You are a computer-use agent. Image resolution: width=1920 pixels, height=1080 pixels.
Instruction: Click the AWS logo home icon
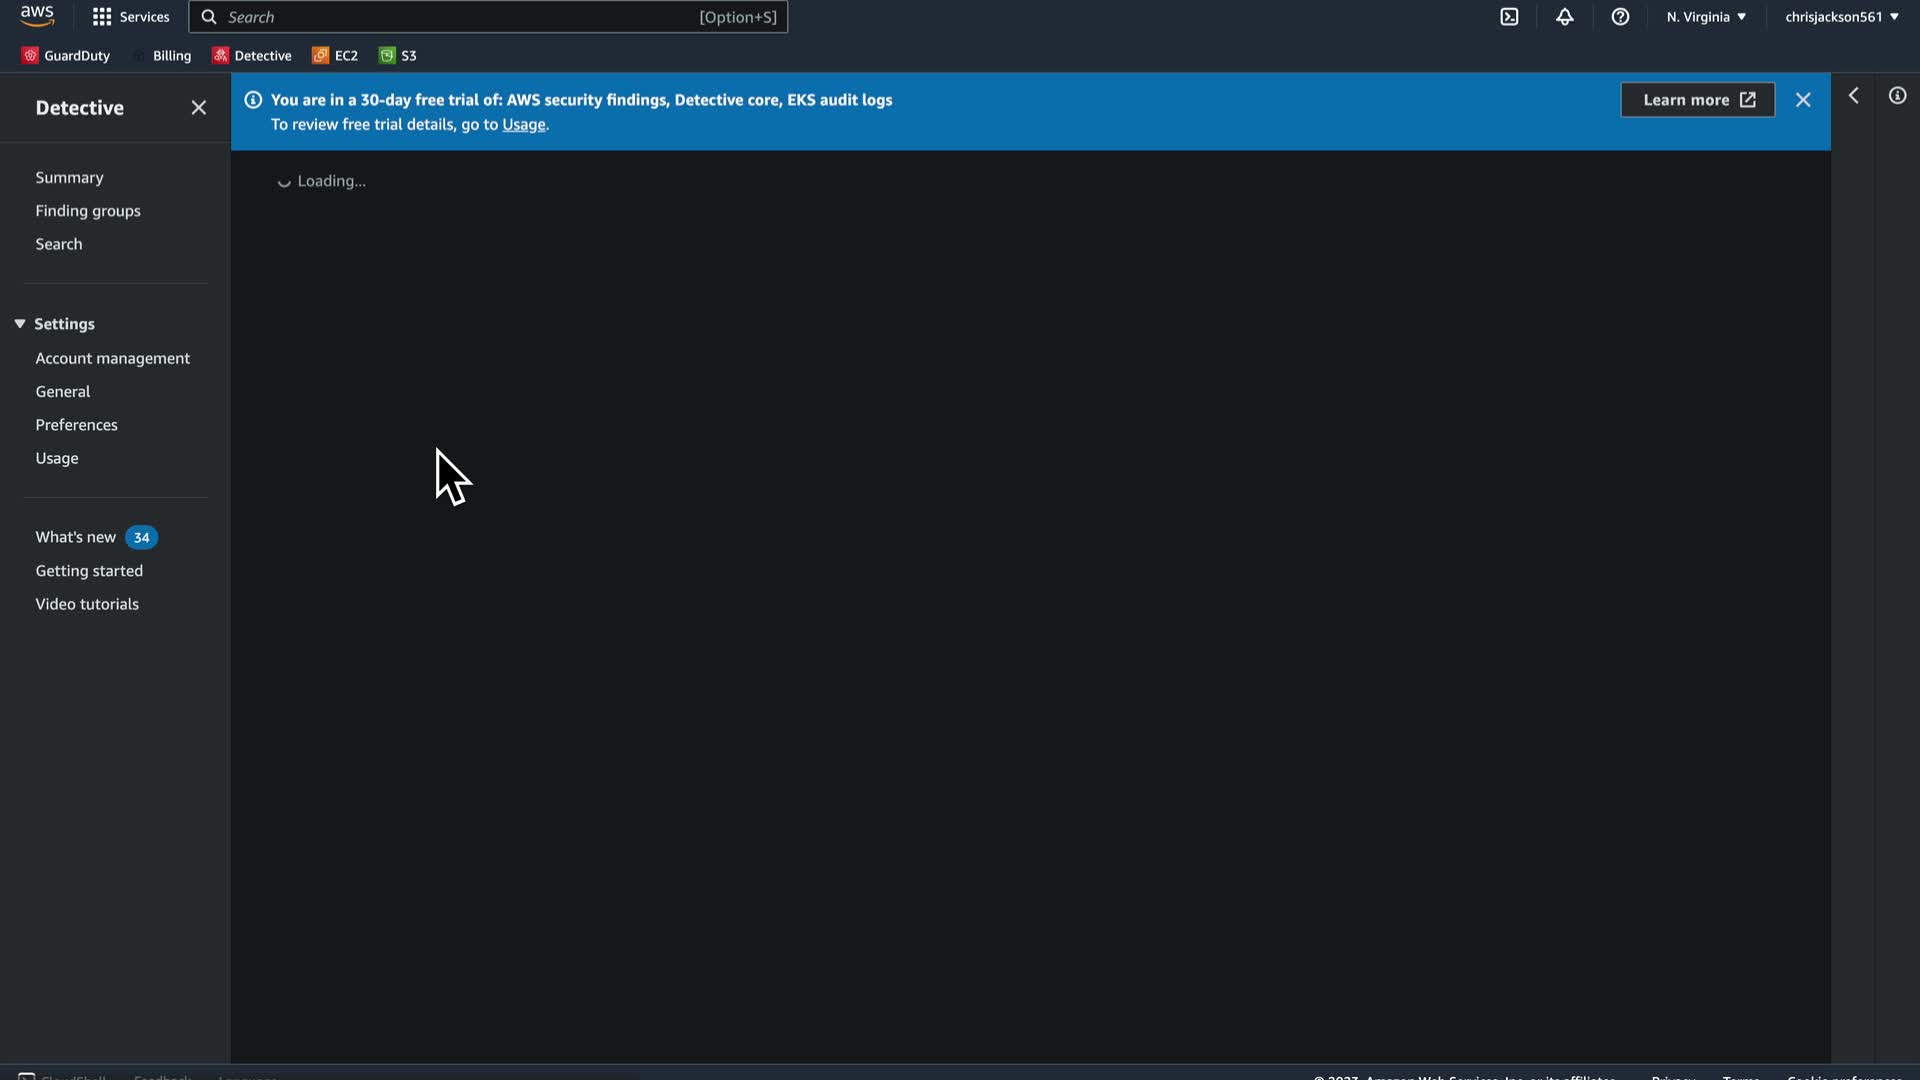(37, 16)
